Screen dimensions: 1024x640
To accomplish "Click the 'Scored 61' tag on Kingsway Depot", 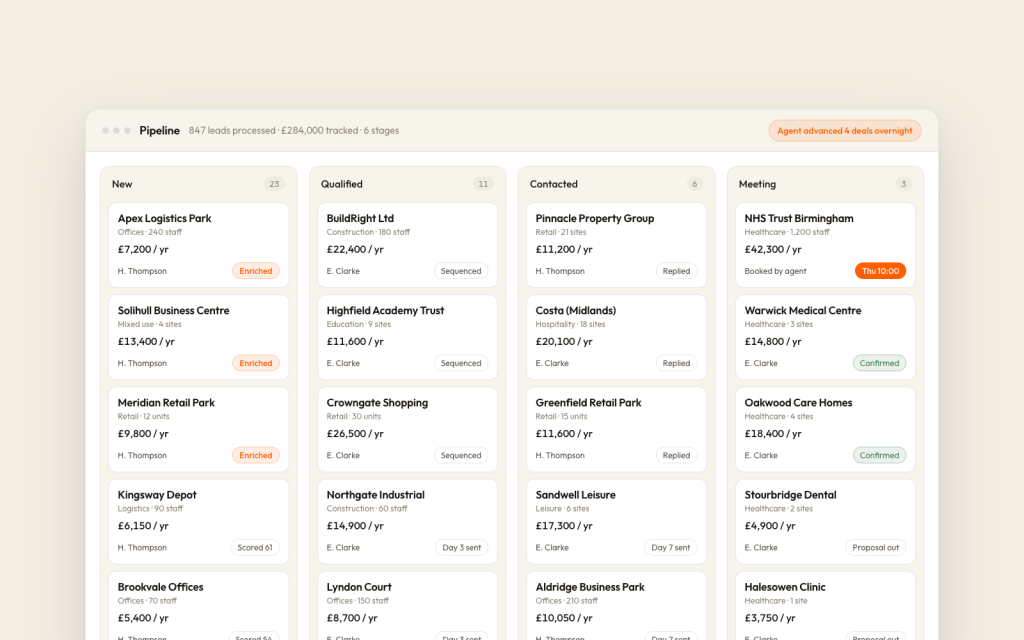I will [255, 547].
